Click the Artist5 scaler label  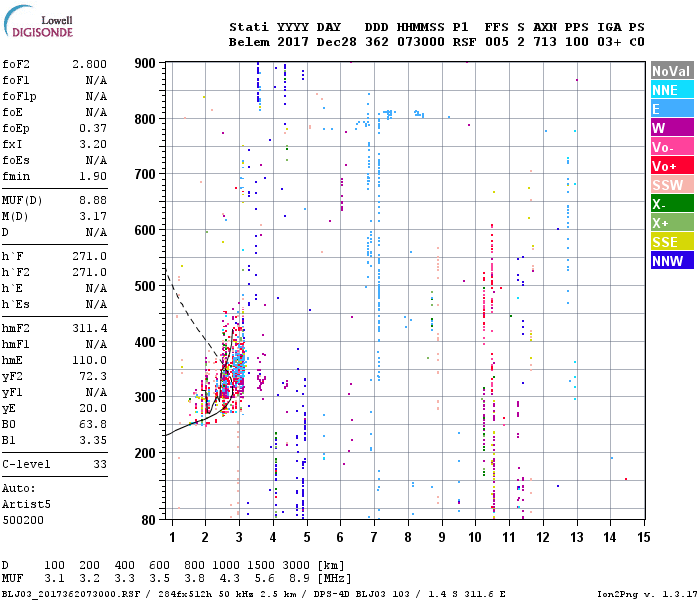point(26,504)
